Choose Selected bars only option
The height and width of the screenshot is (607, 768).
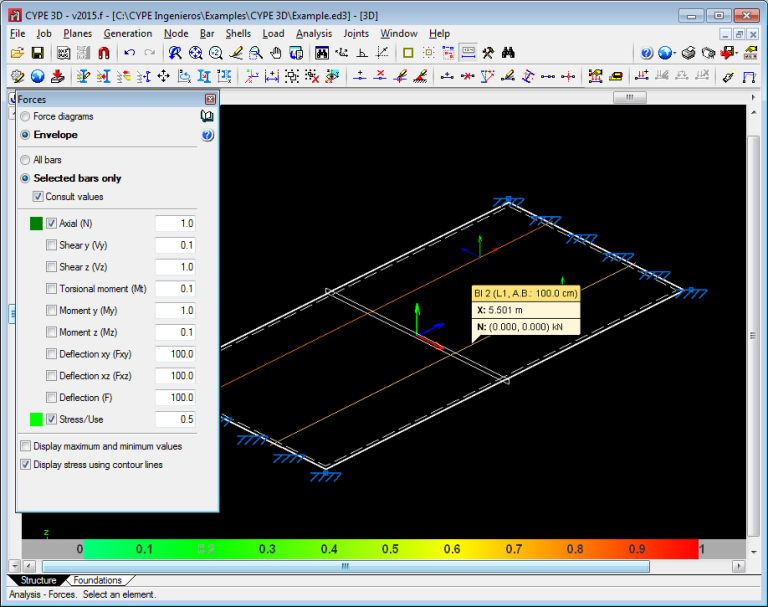point(25,178)
